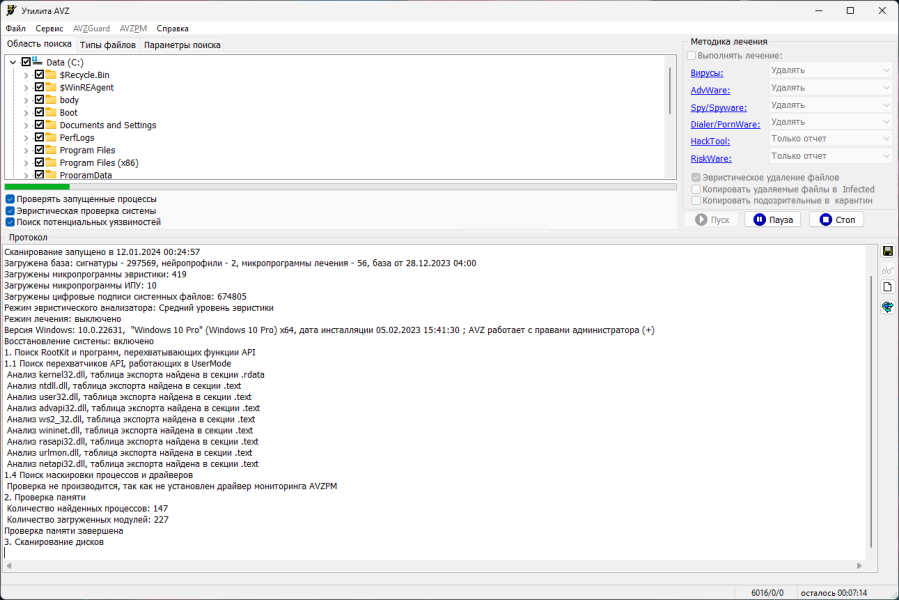The width and height of the screenshot is (899, 600).
Task: Toggle 'Поиск потенциальных уязвимостей' checkbox
Action: [10, 222]
